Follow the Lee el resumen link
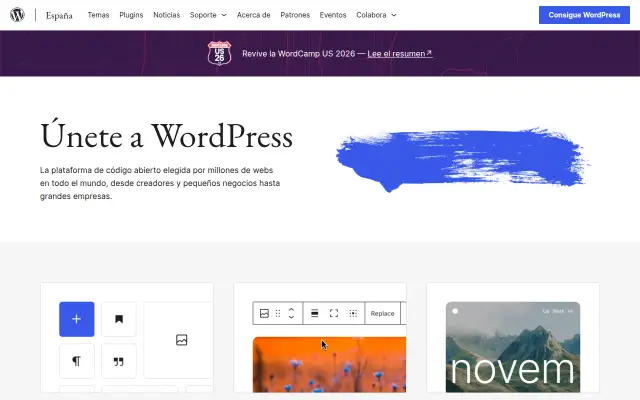The width and height of the screenshot is (640, 400). 400,53
